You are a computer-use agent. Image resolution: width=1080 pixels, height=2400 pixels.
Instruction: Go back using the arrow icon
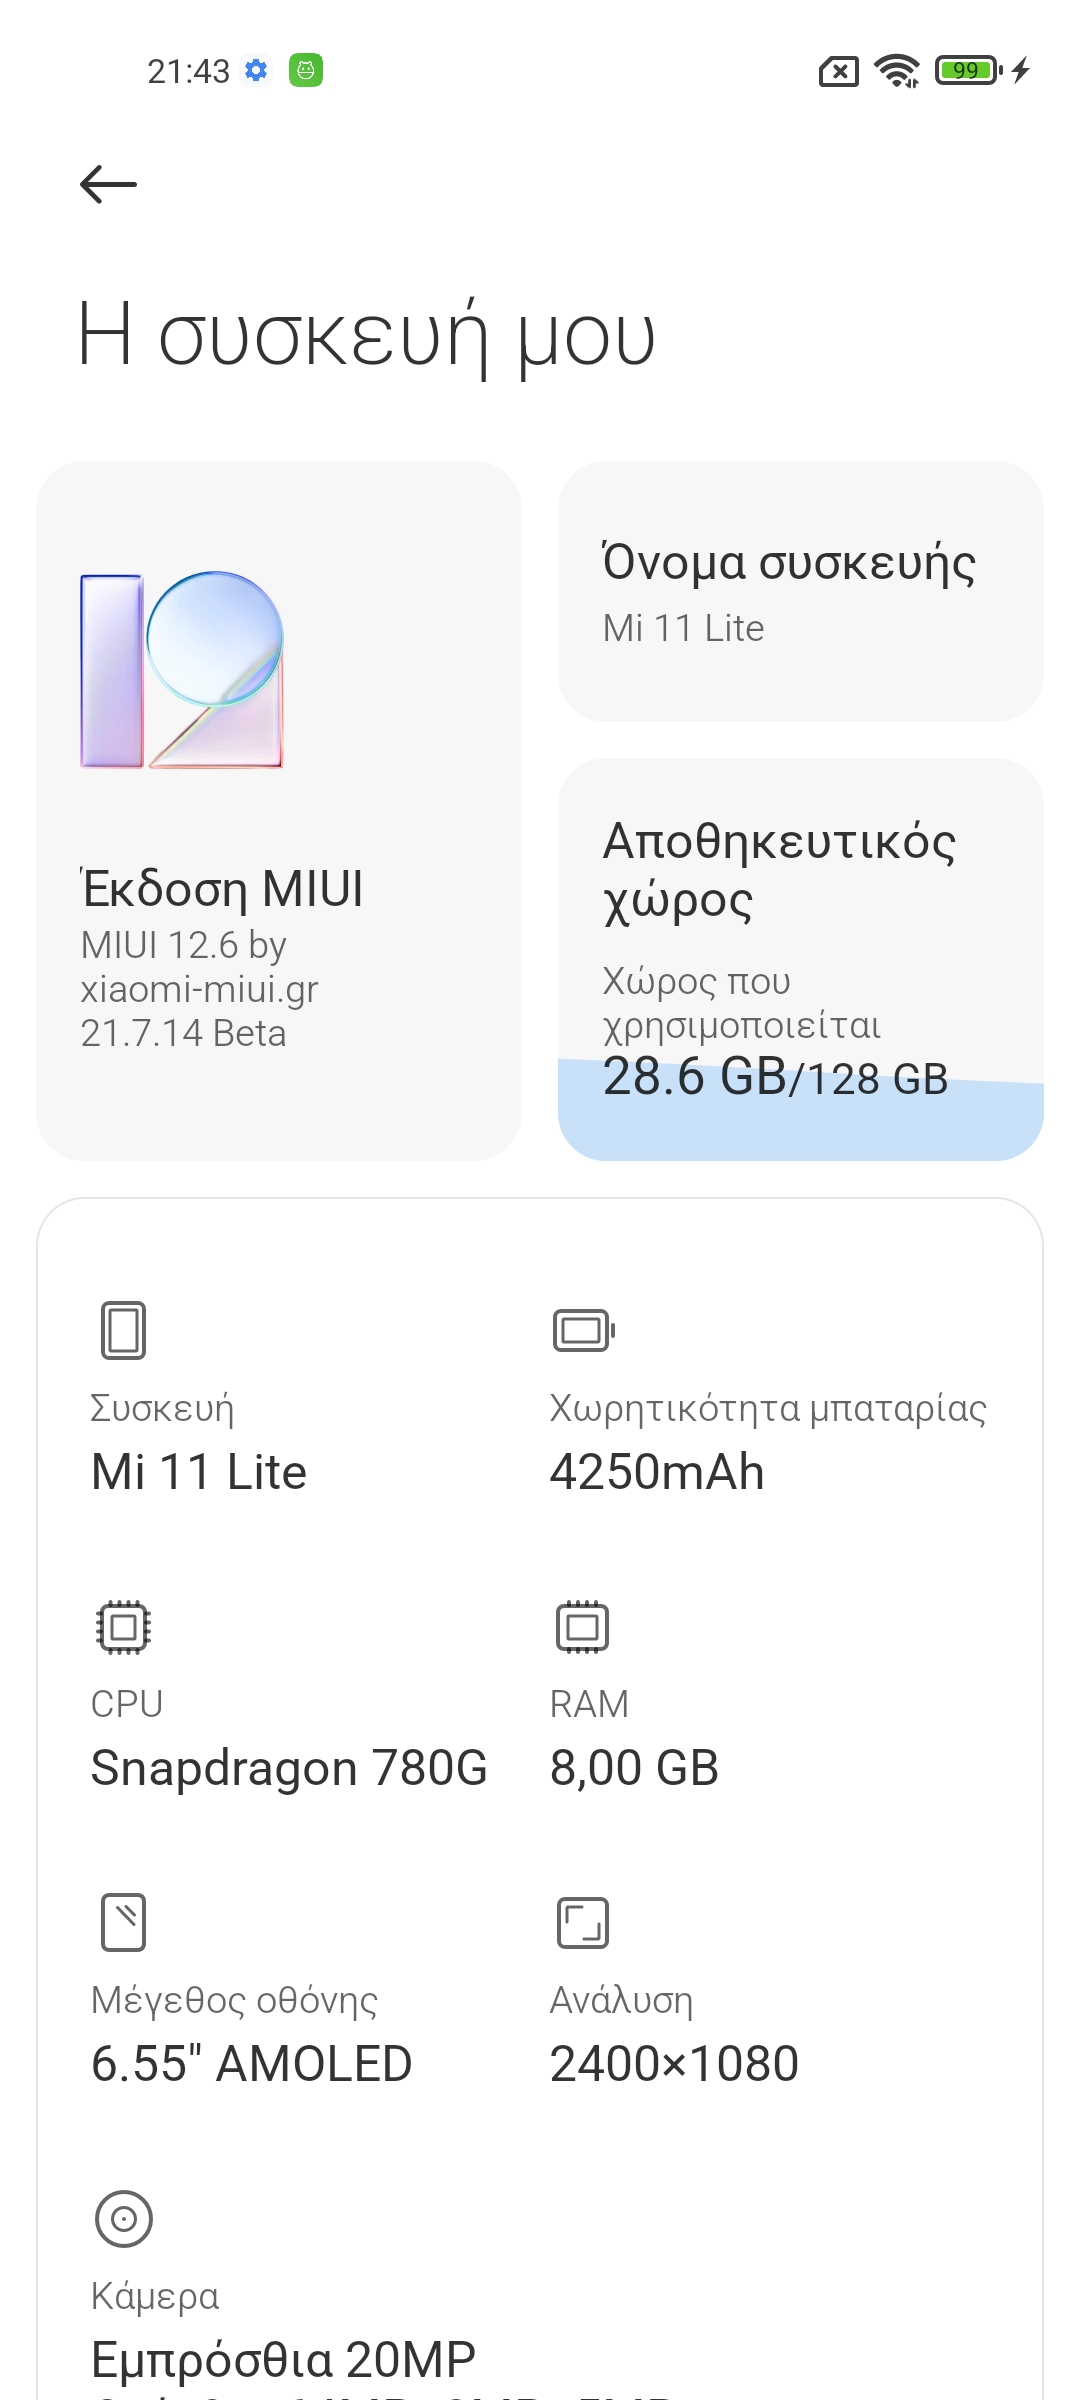(108, 185)
